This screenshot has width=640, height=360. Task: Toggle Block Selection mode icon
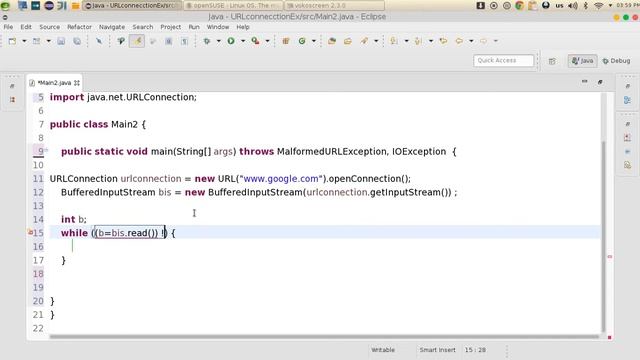tap(169, 41)
